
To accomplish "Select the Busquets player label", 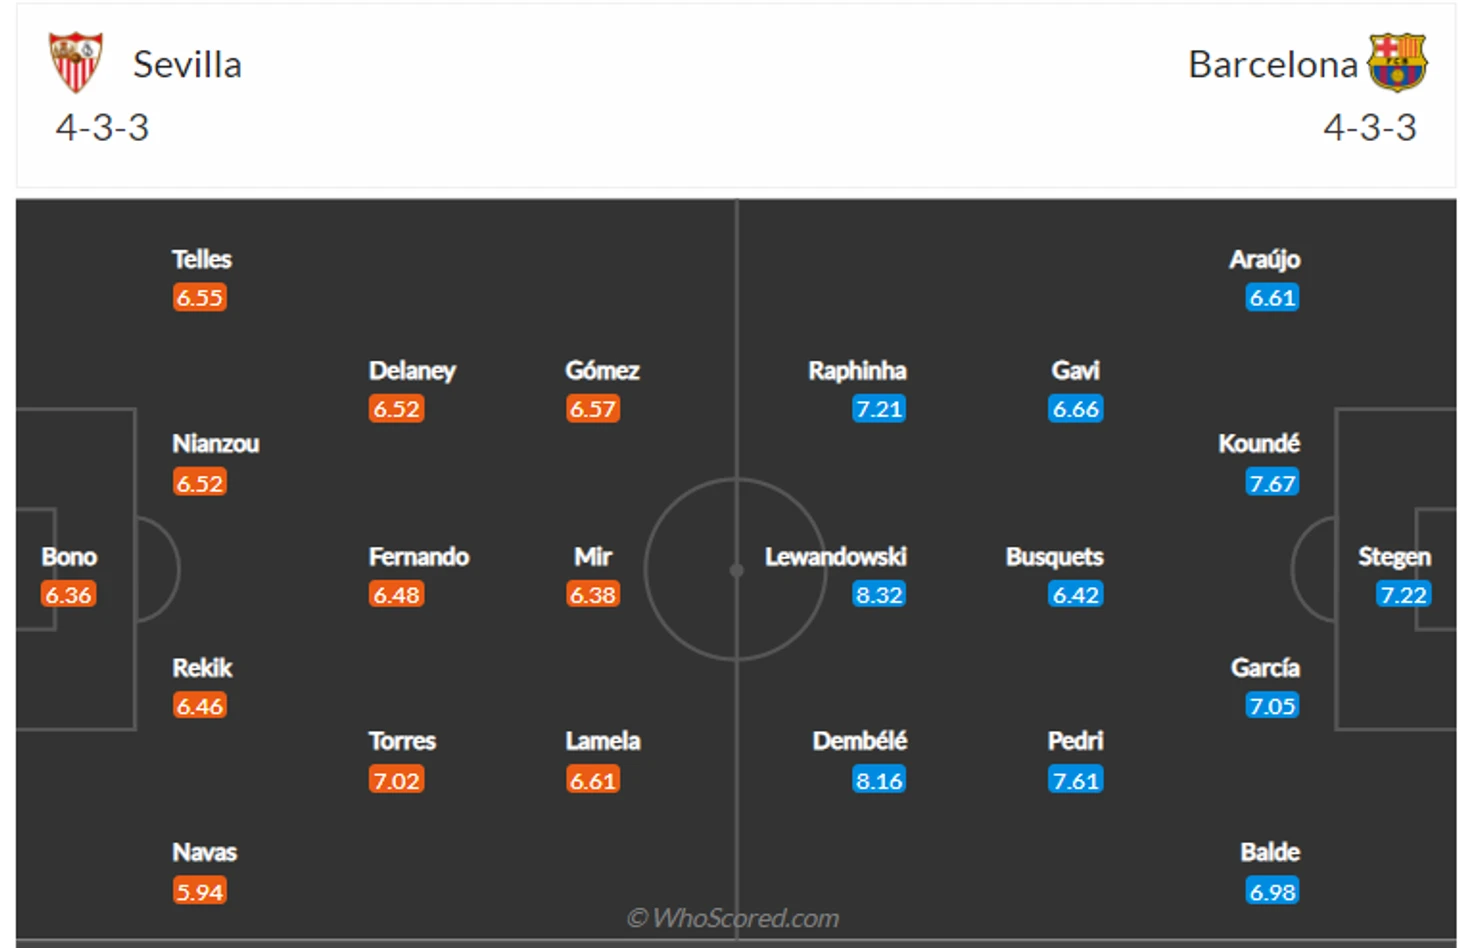I will coord(1054,557).
